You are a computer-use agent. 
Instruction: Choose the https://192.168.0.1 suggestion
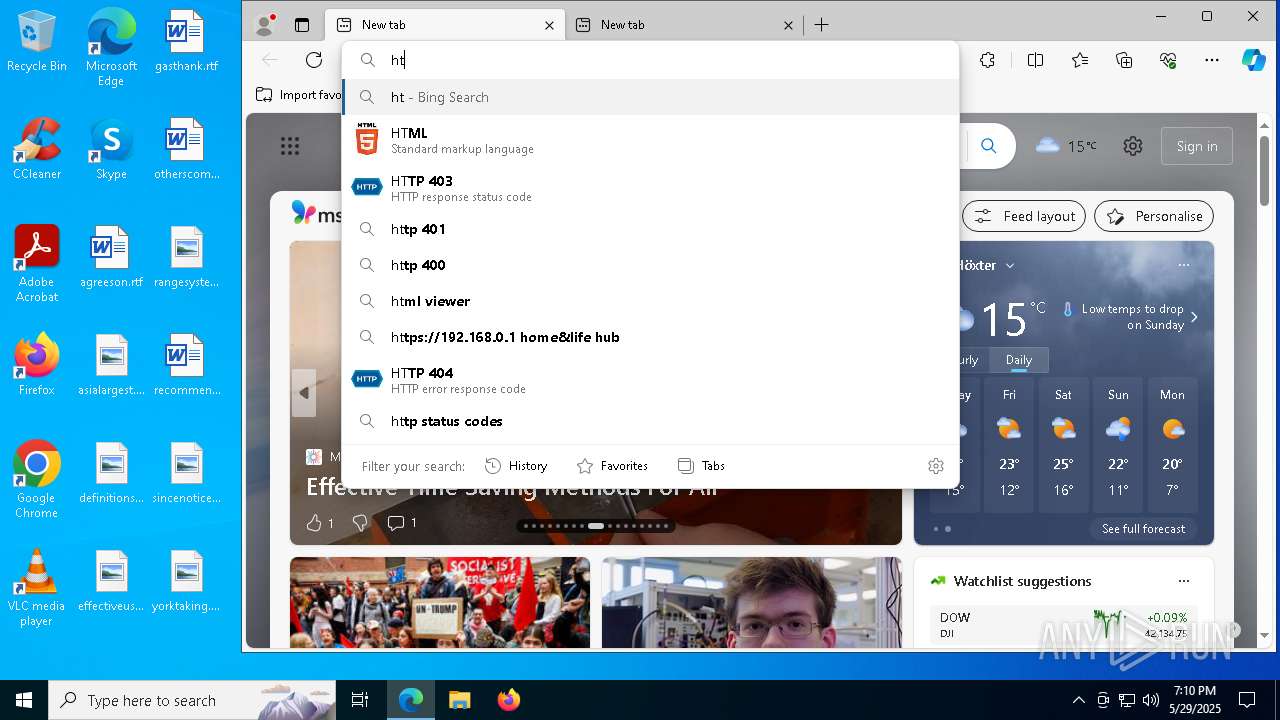pos(650,337)
